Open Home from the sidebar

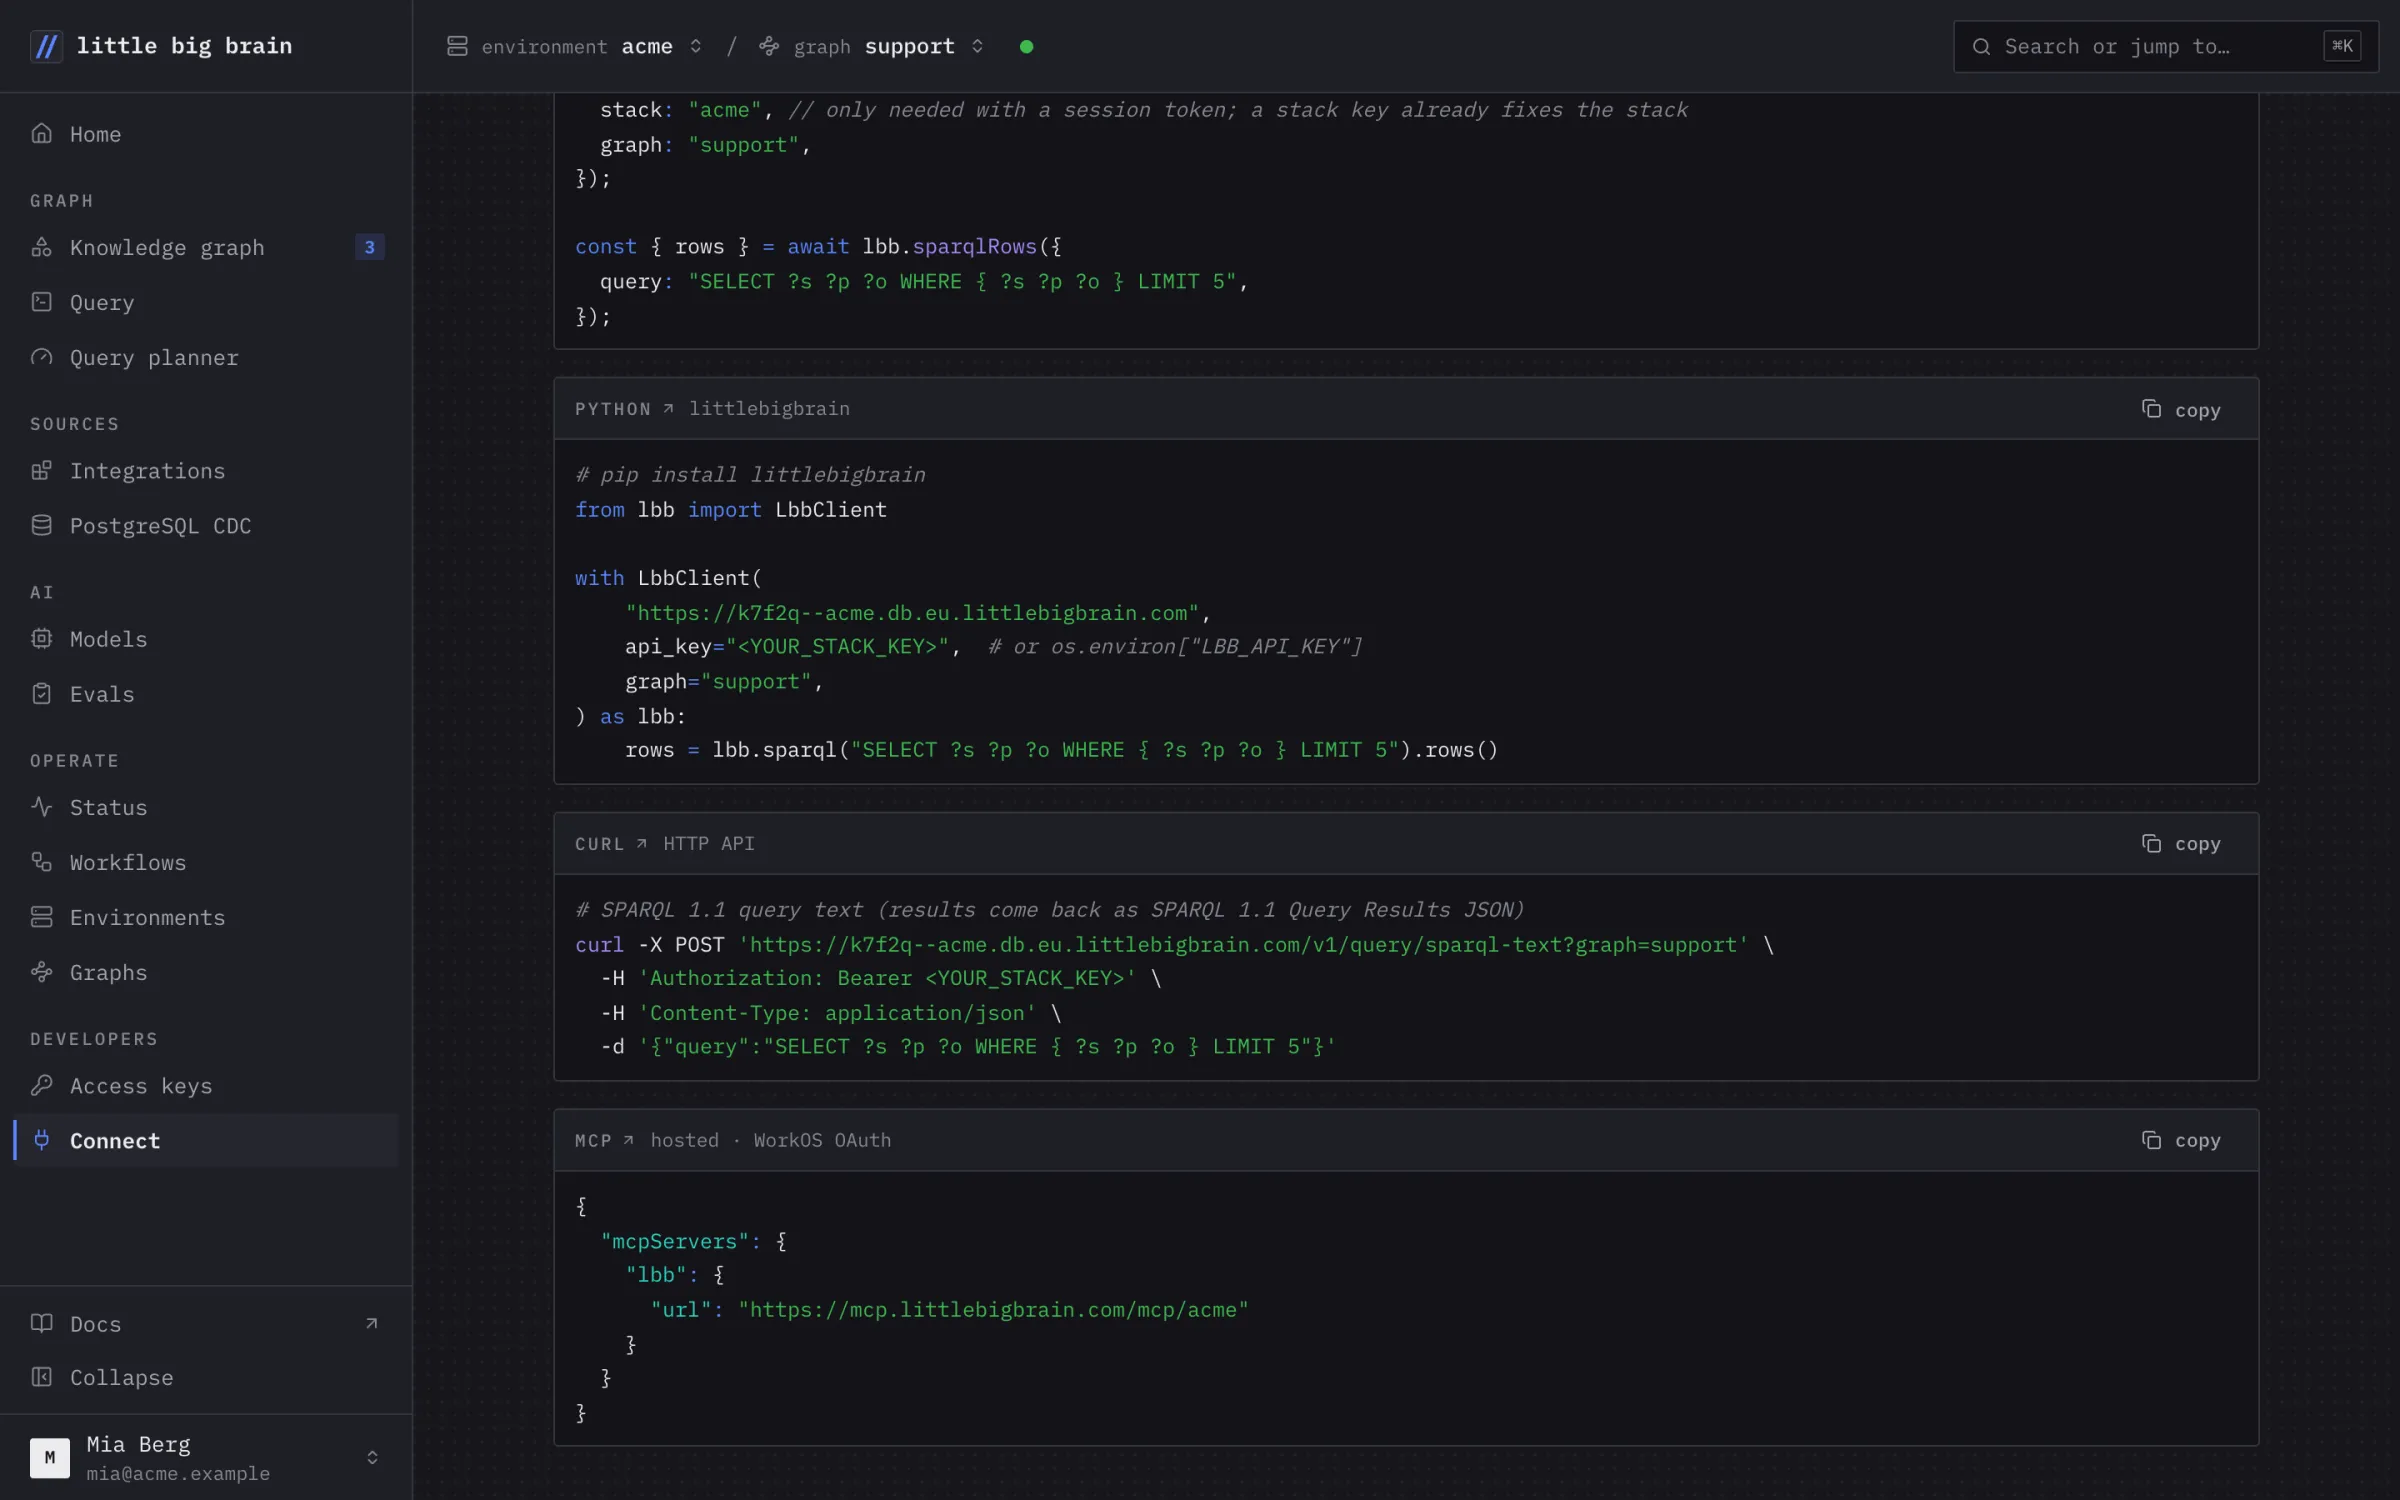(206, 134)
